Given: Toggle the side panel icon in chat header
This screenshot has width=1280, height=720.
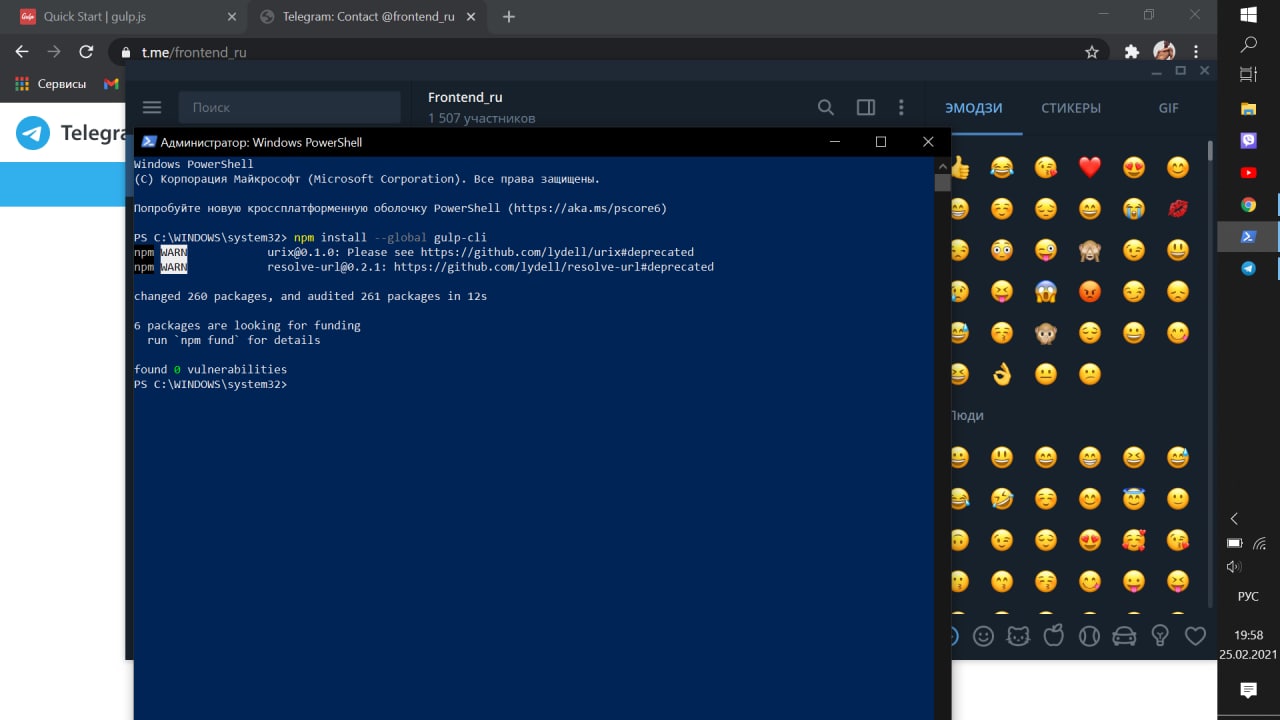Looking at the screenshot, I should pos(866,107).
